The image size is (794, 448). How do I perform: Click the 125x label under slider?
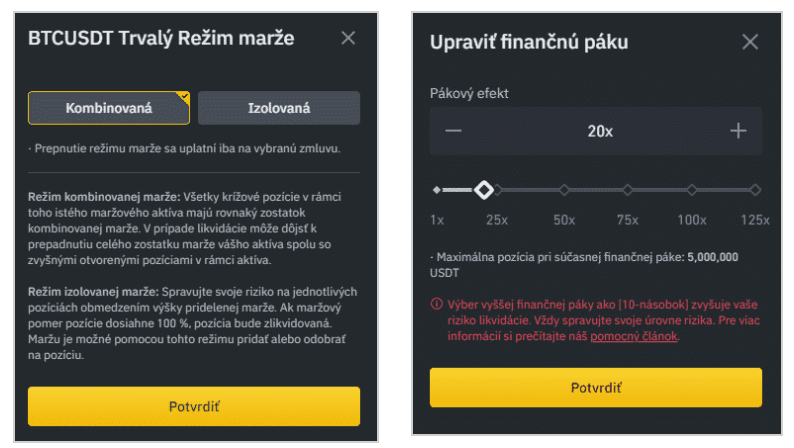pyautogui.click(x=754, y=220)
